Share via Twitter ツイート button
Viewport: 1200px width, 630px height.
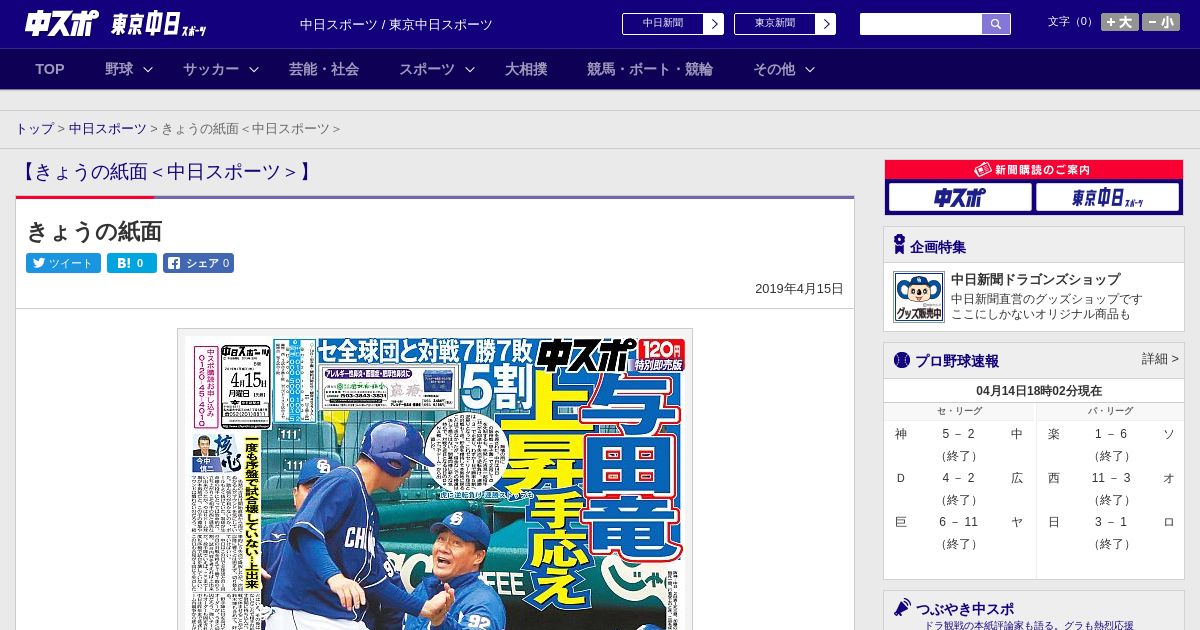click(63, 263)
